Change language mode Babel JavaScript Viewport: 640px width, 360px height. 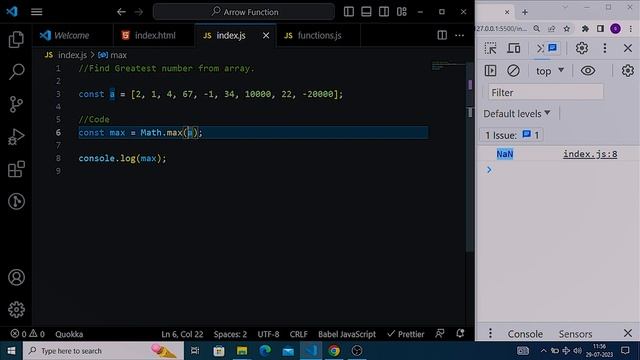(347, 334)
